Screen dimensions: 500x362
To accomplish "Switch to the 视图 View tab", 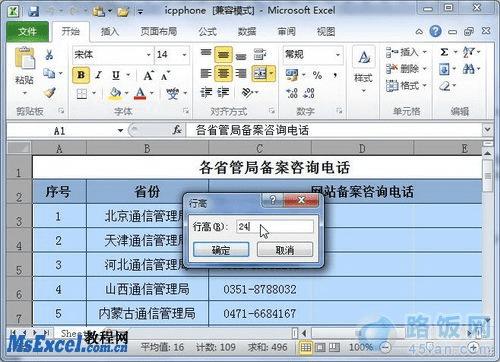I will click(x=326, y=32).
